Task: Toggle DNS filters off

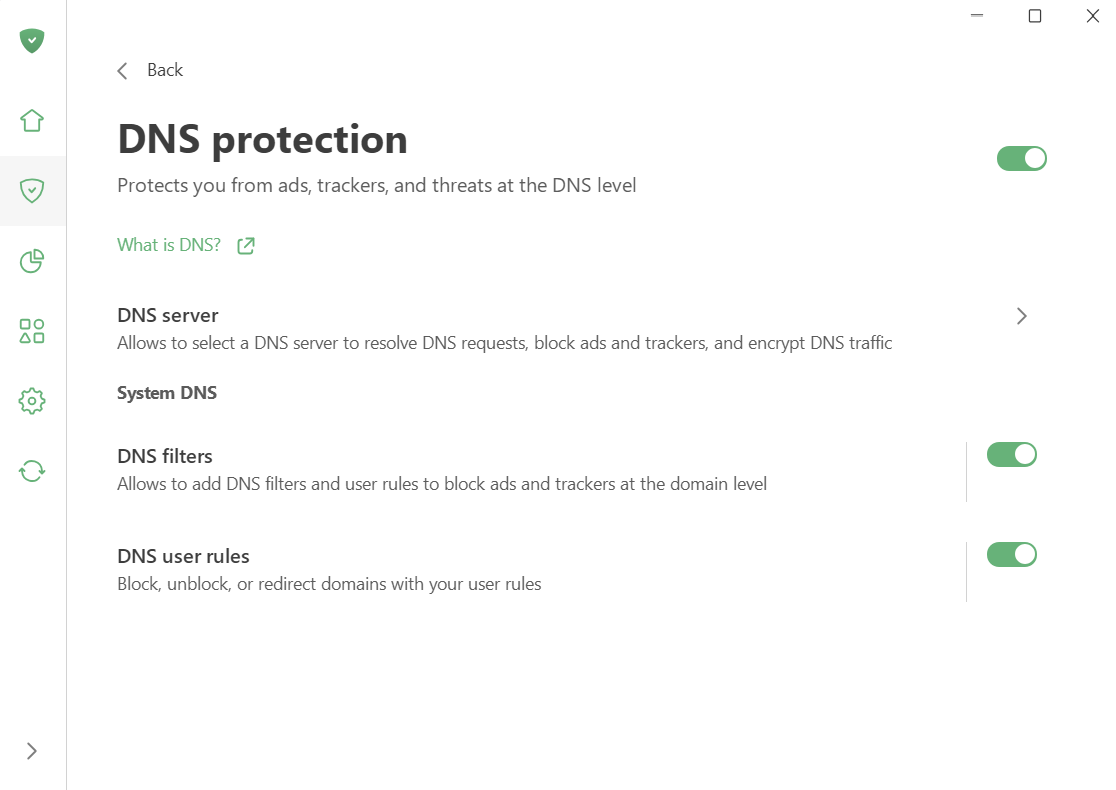Action: pyautogui.click(x=1011, y=454)
